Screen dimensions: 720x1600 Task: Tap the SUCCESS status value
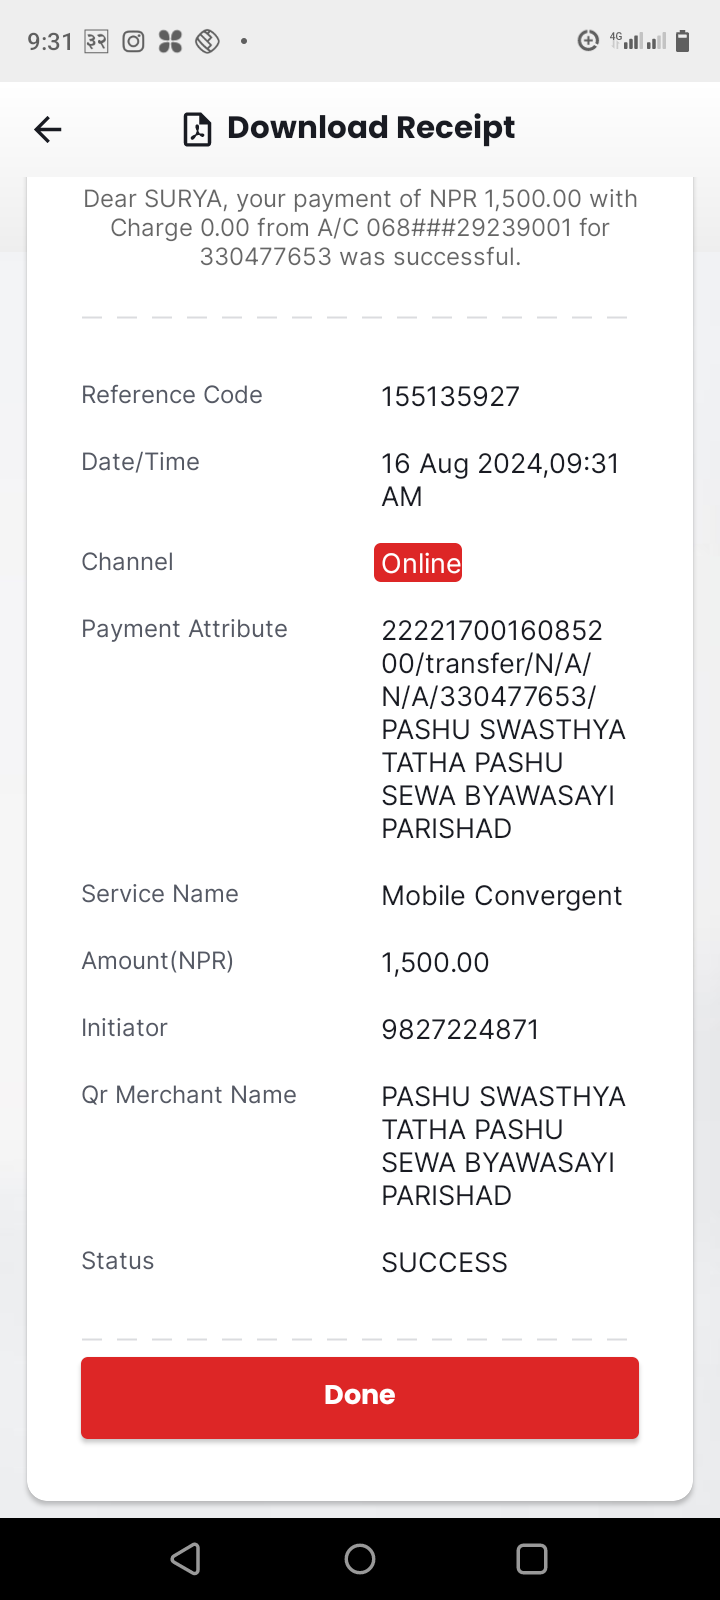pyautogui.click(x=444, y=1263)
